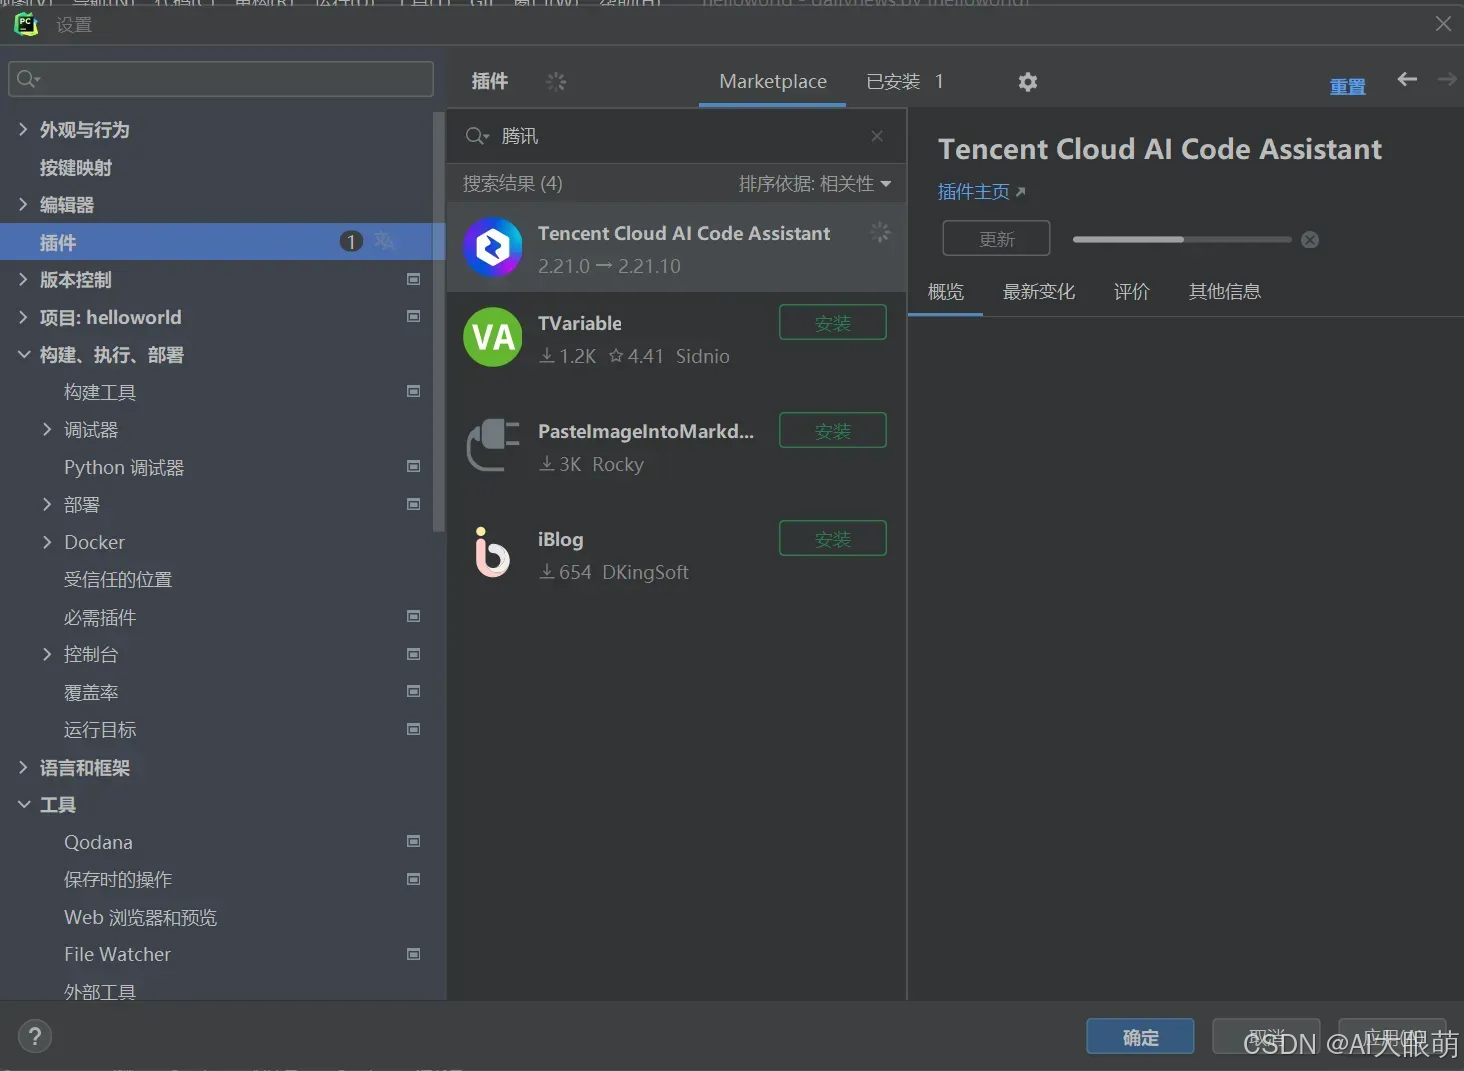Screen dimensions: 1464x1071
Task: Cancel the plugin update progress
Action: [x=1310, y=240]
